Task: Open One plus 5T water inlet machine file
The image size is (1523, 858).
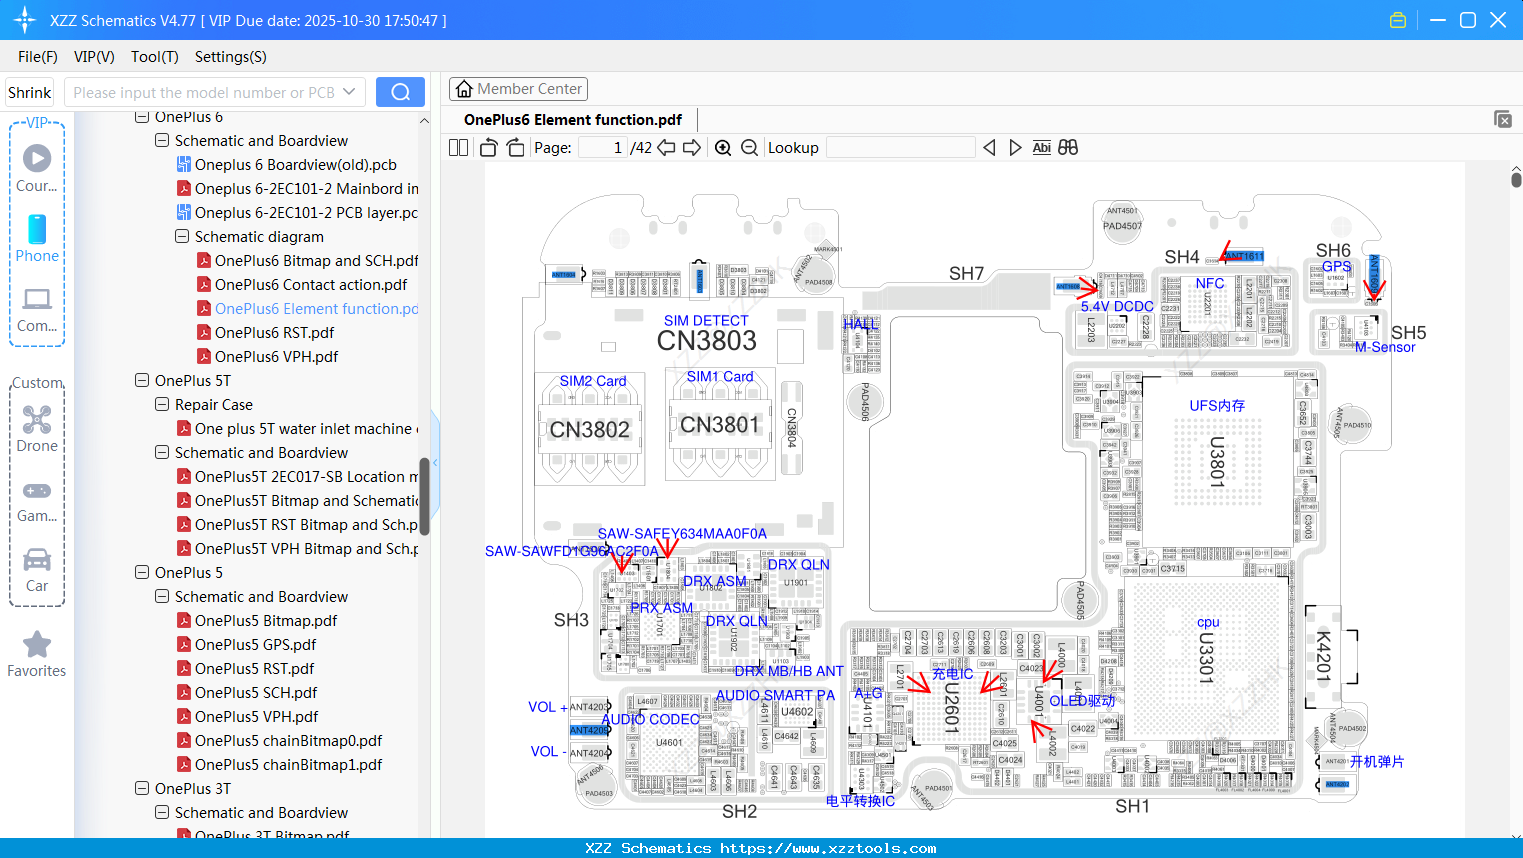Action: click(x=307, y=429)
